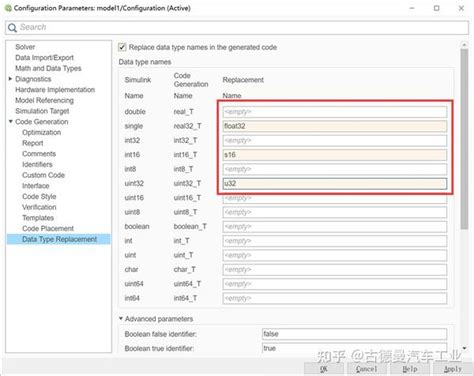
Task: Select Data Type Replacement in the tree
Action: point(59,239)
